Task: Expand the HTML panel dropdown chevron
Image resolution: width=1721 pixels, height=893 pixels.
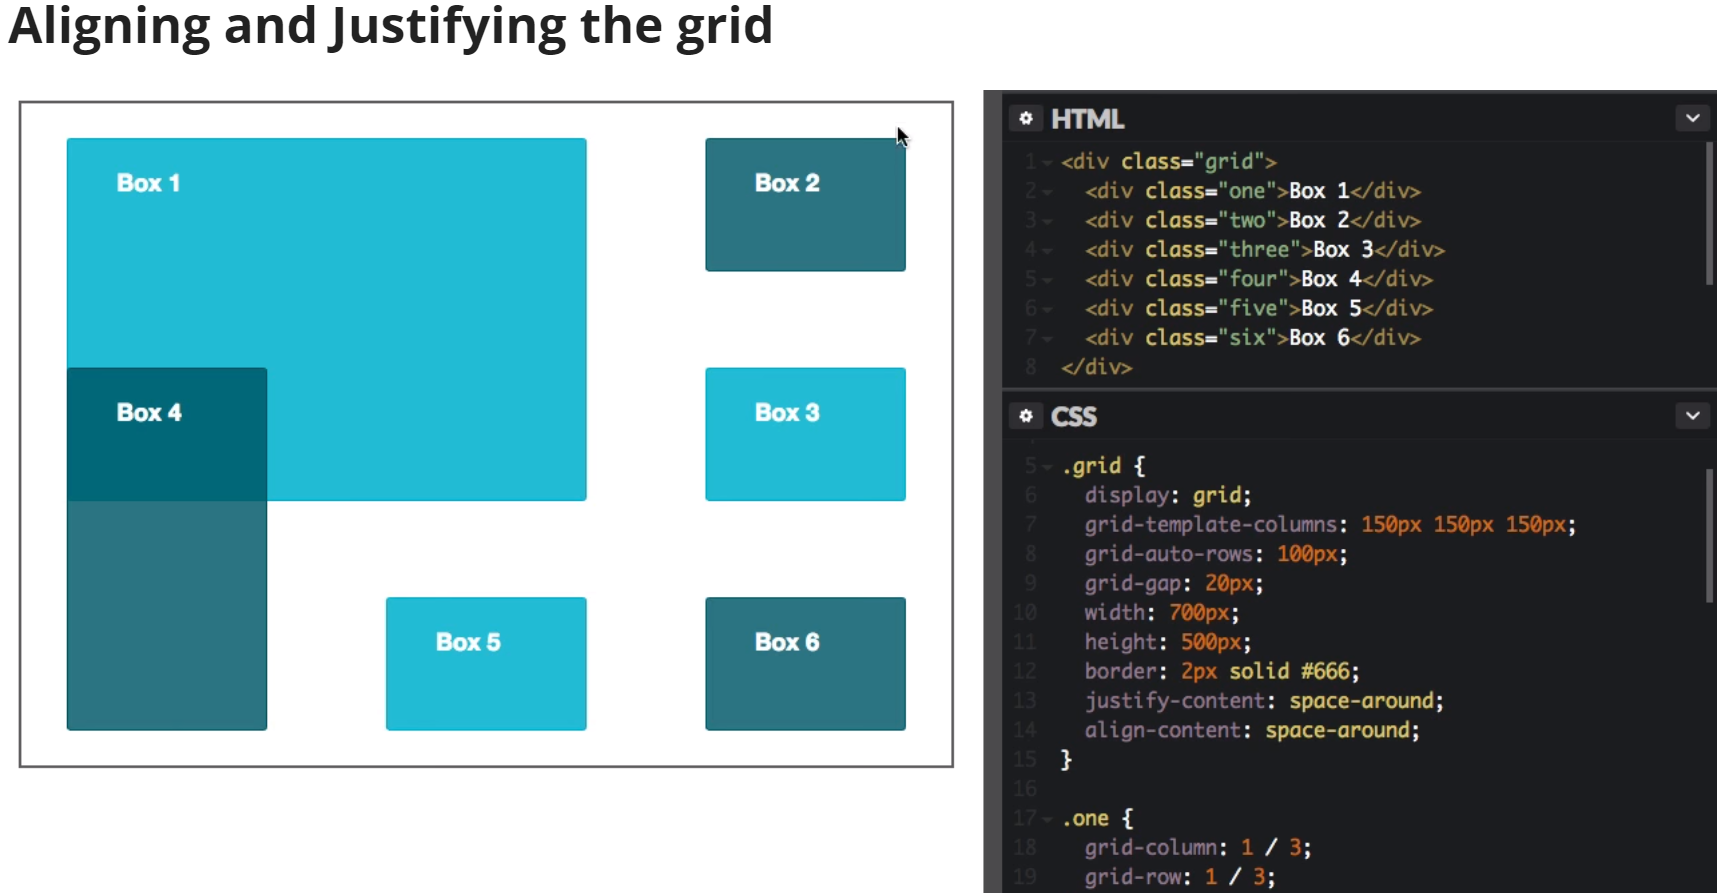Action: [x=1692, y=118]
